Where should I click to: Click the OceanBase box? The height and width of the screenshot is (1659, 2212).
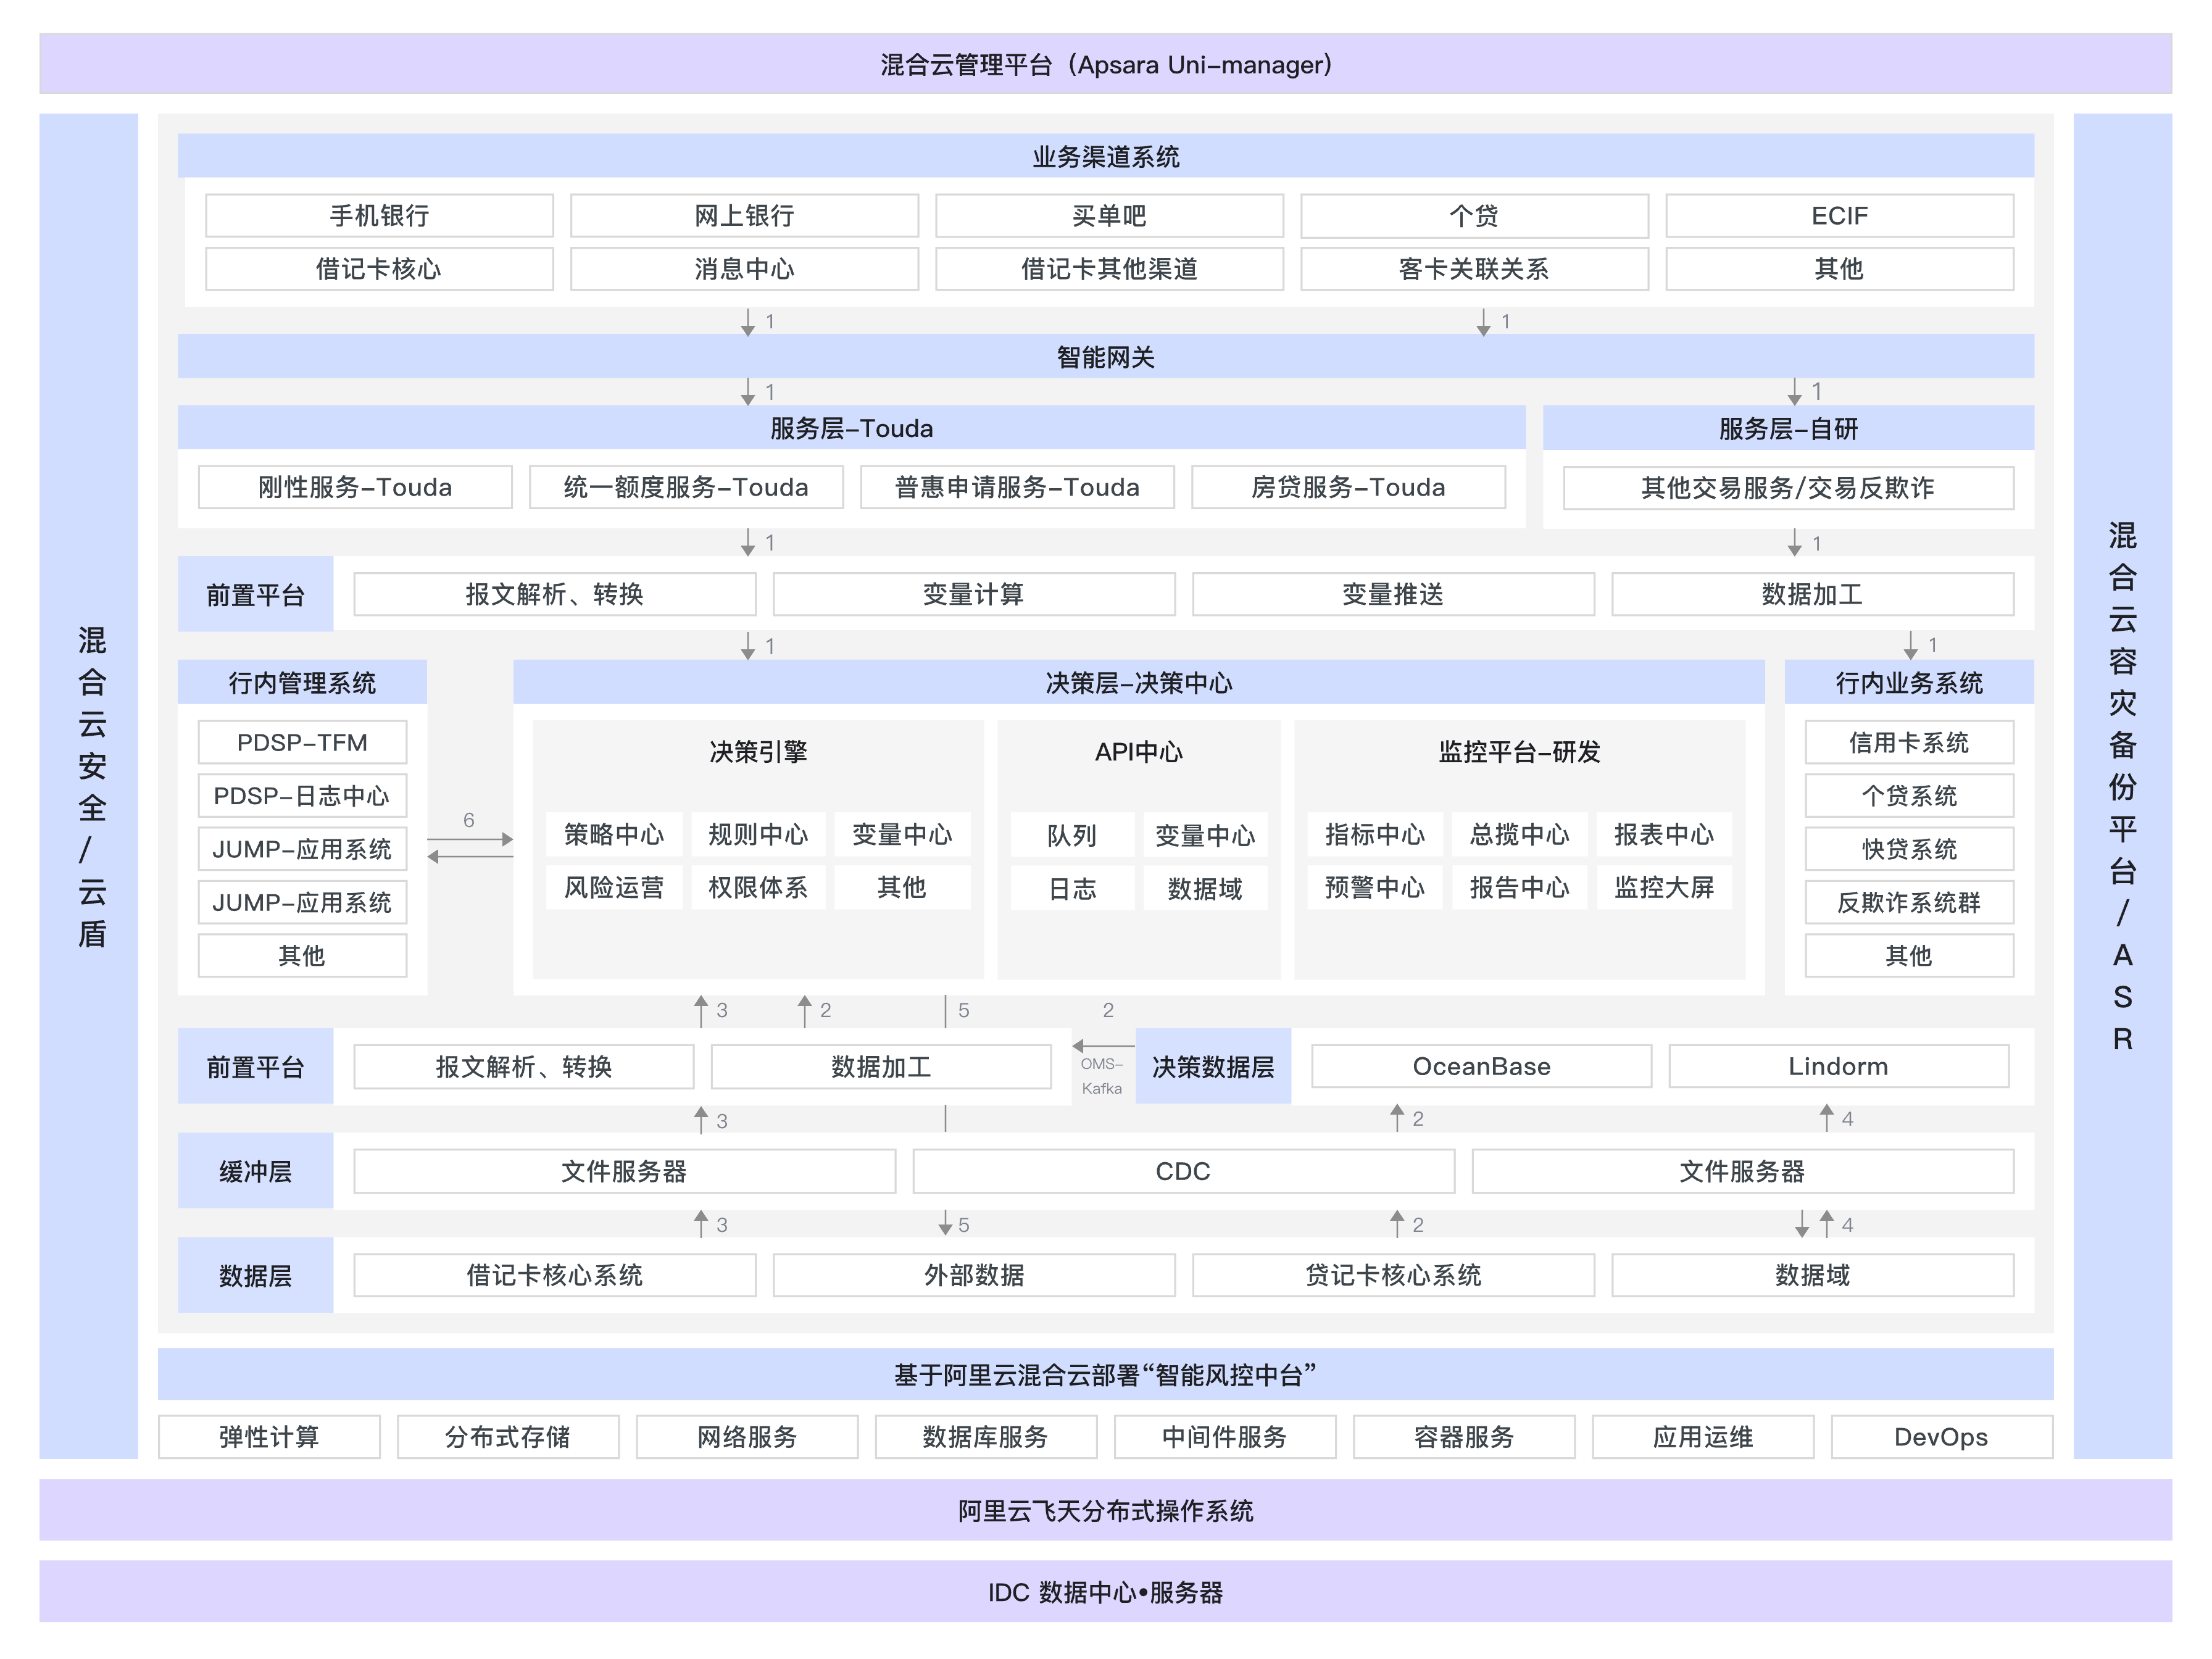tap(1481, 1066)
